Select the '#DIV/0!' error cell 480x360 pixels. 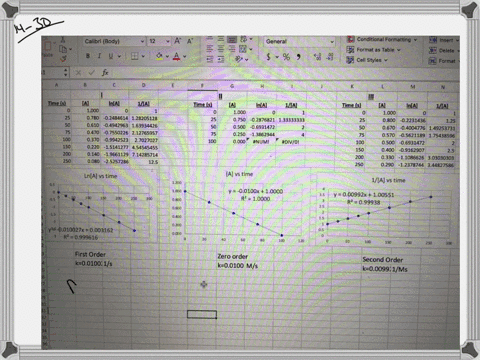(291, 142)
